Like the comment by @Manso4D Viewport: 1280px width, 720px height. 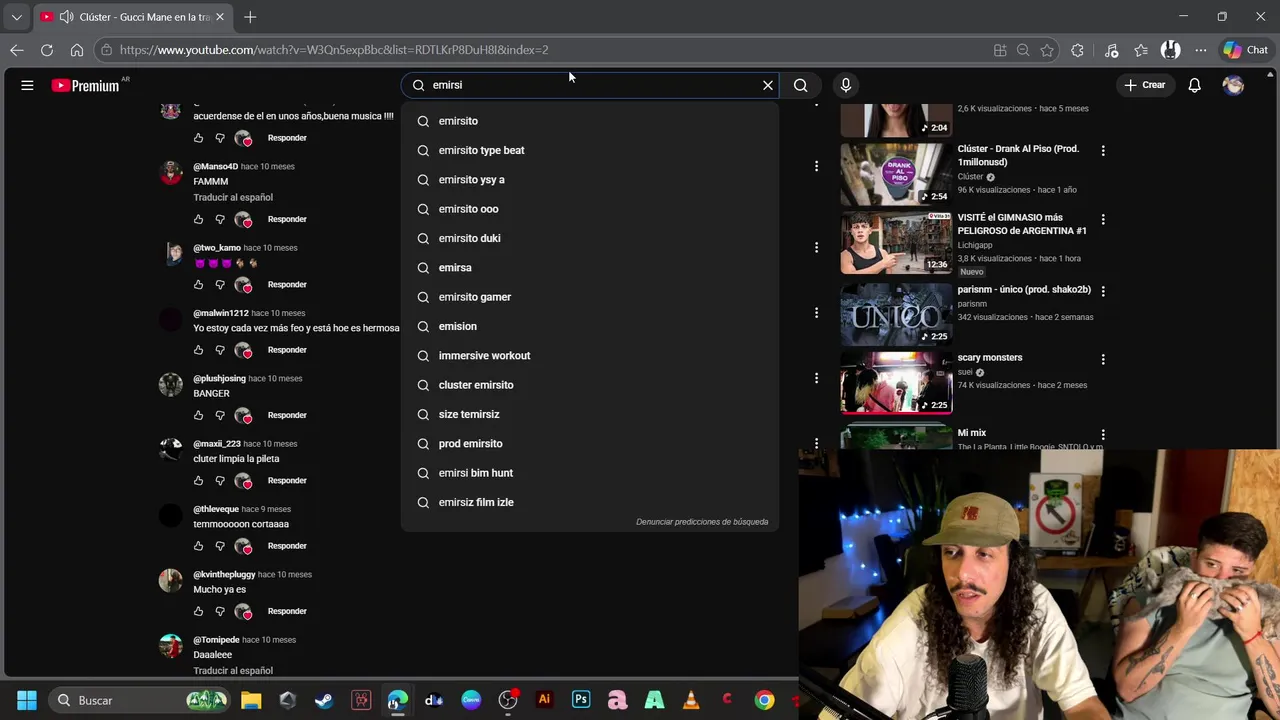click(x=198, y=219)
